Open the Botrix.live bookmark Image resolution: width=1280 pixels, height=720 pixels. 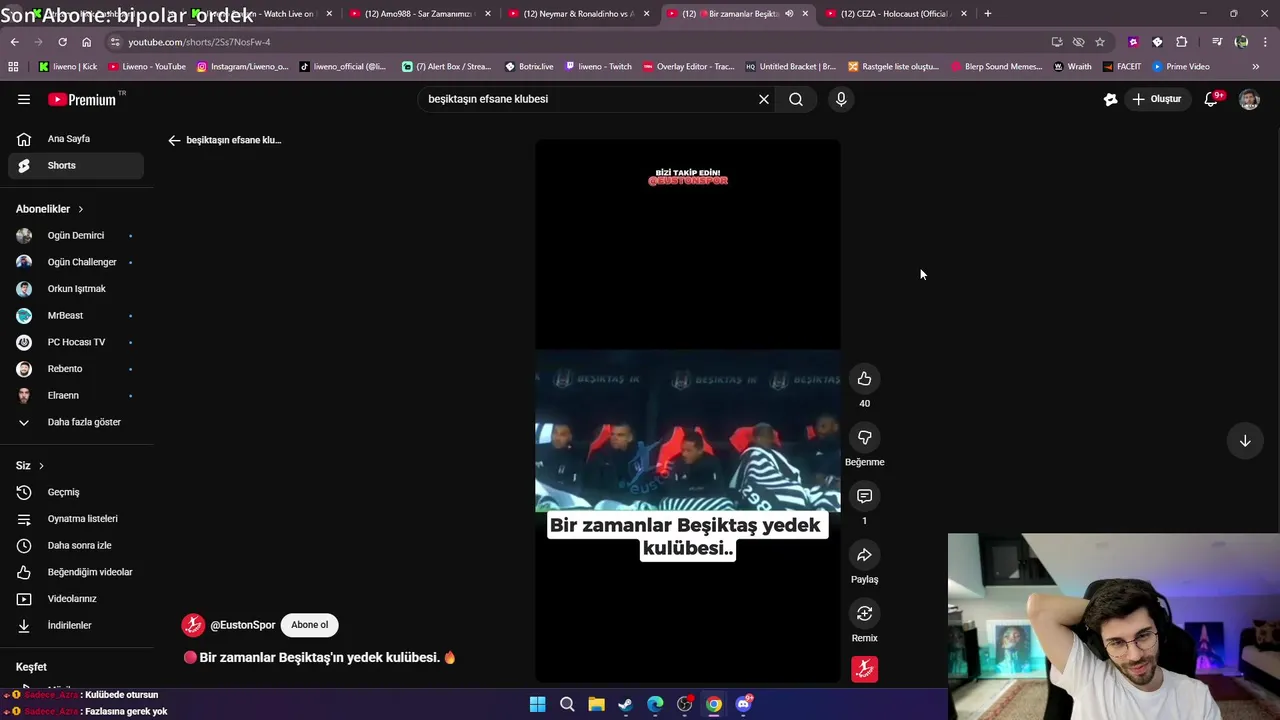click(529, 67)
